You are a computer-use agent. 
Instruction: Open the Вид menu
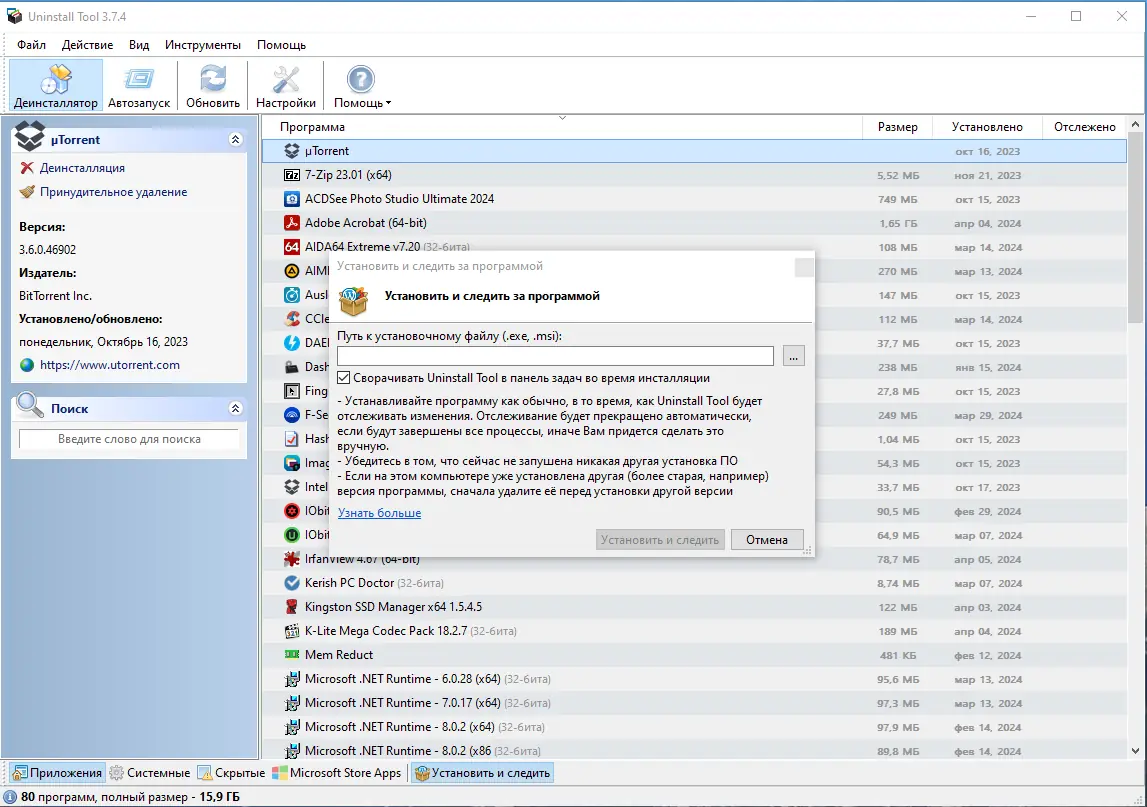pos(139,45)
